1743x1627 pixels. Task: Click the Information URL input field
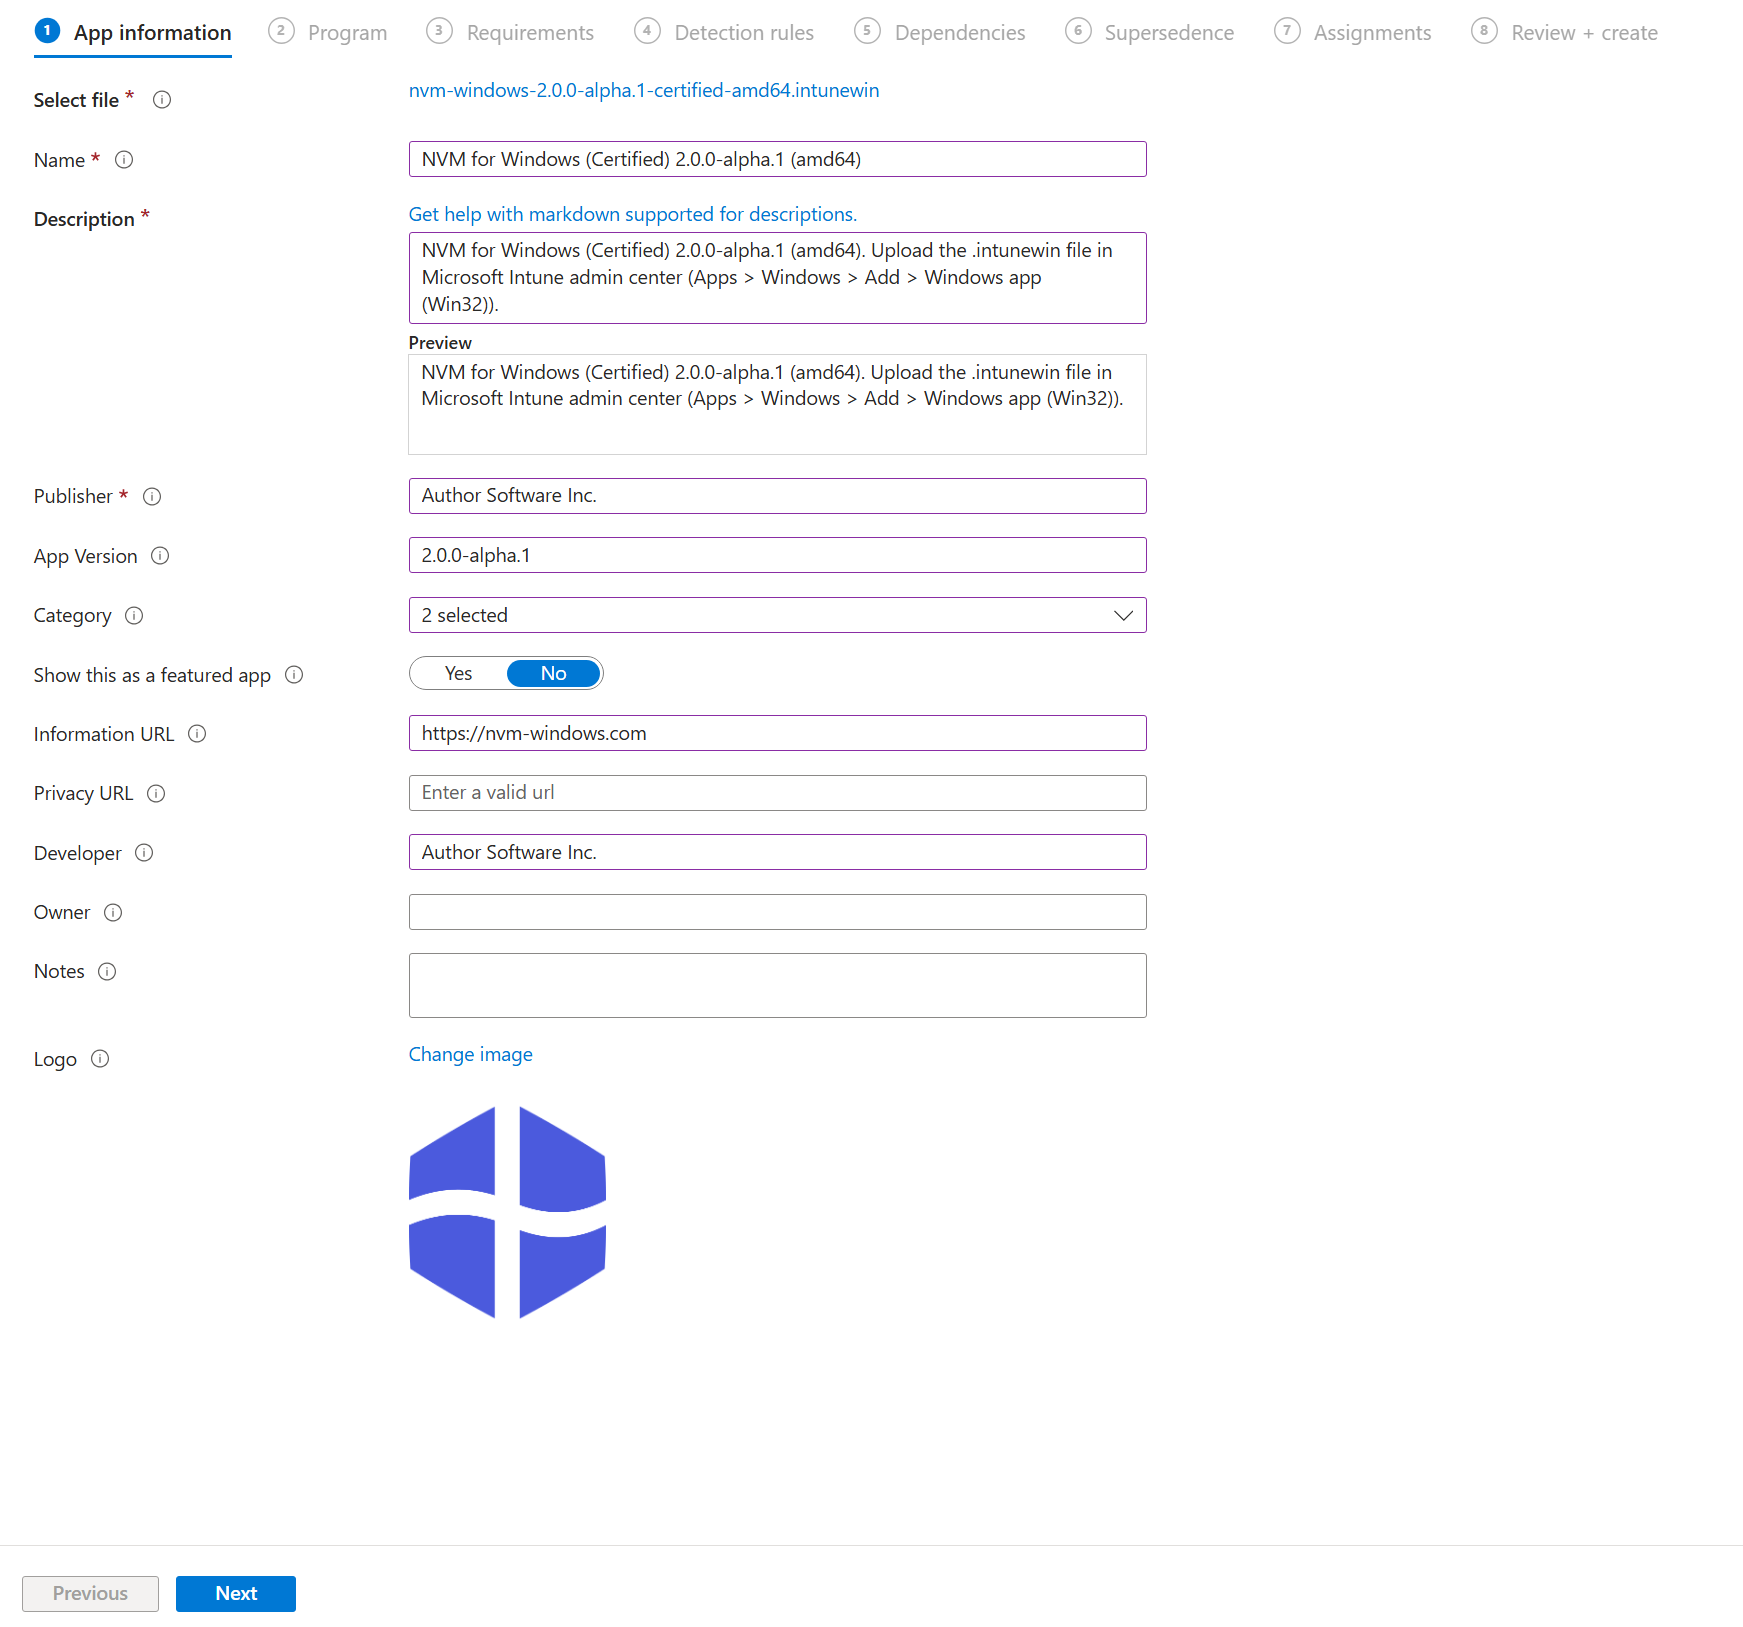(x=777, y=733)
